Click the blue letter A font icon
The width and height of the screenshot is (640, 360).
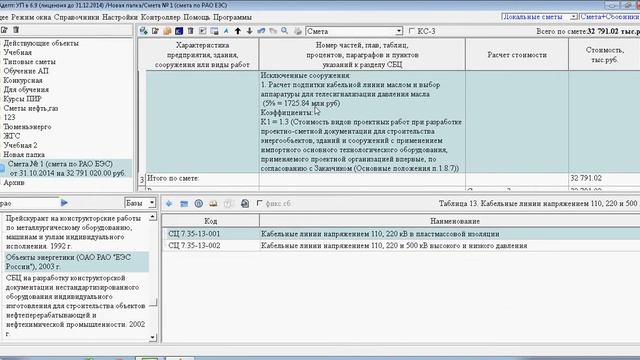coord(226,31)
